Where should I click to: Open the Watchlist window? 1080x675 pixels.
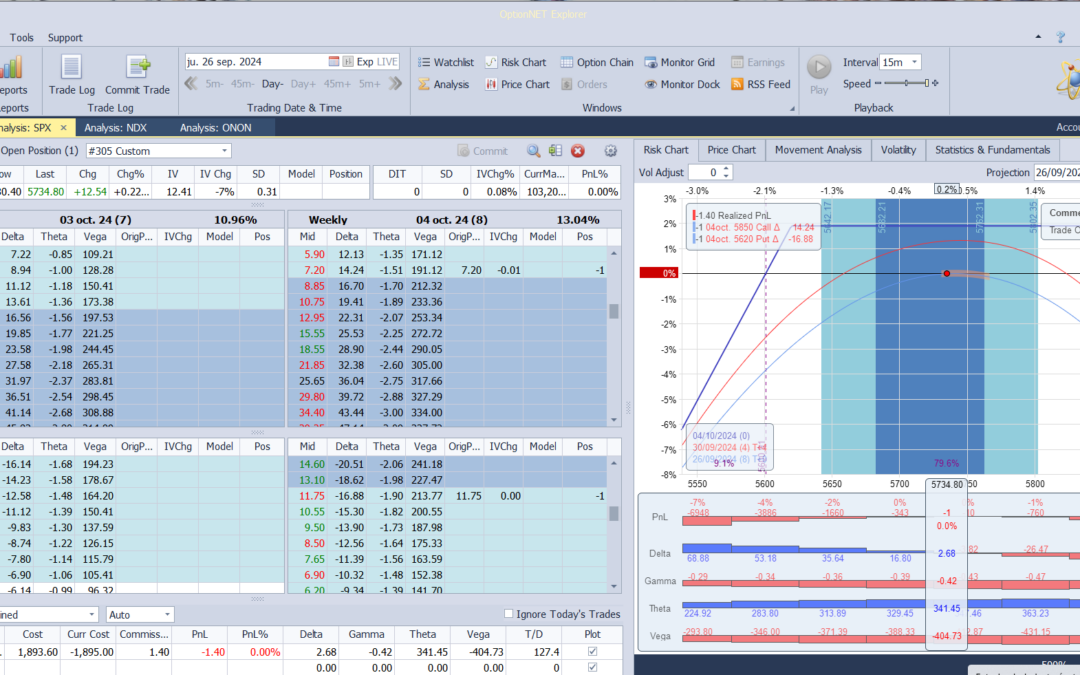pos(446,62)
